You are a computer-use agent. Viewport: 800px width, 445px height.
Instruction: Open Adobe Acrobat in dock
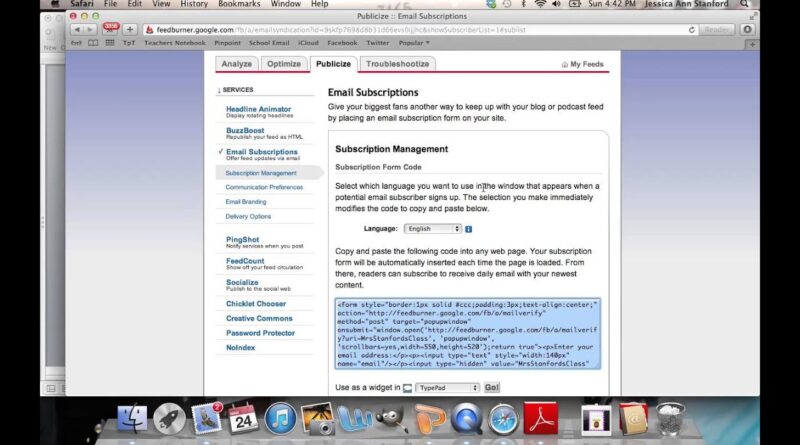[540, 418]
